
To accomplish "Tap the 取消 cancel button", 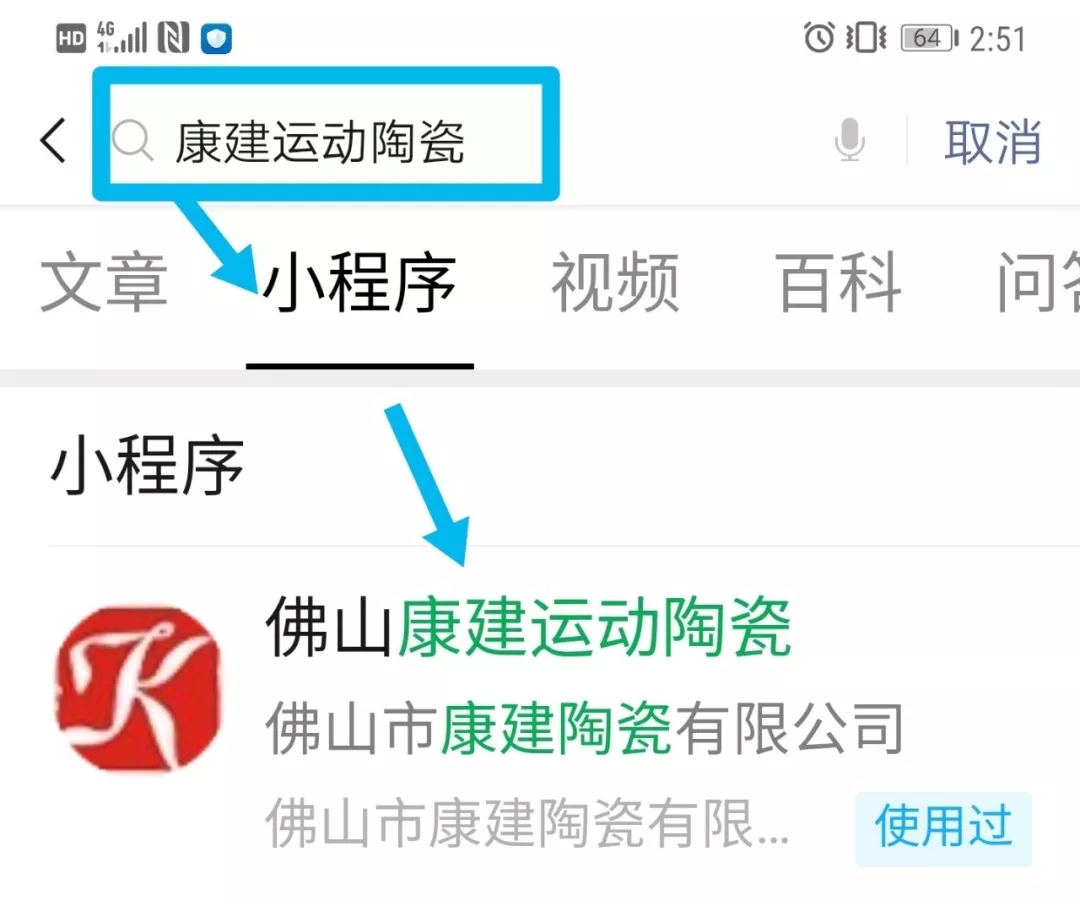I will point(992,142).
